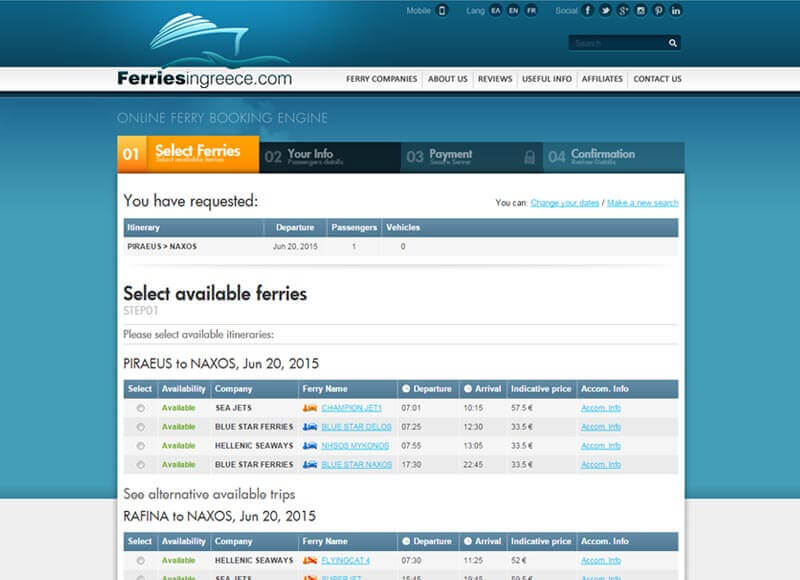Click the Blue Star Delos ferry type icon
The width and height of the screenshot is (800, 580).
(x=310, y=427)
